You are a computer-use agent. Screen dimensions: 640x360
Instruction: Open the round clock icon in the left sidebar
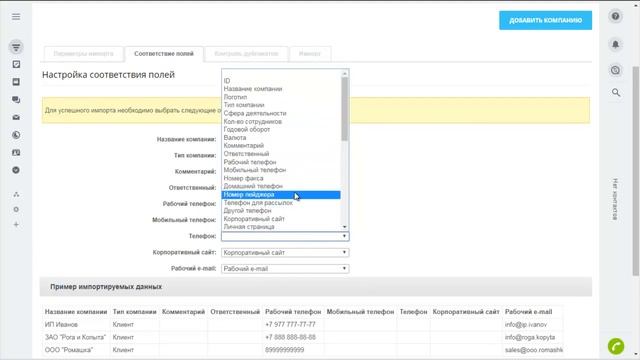16,135
